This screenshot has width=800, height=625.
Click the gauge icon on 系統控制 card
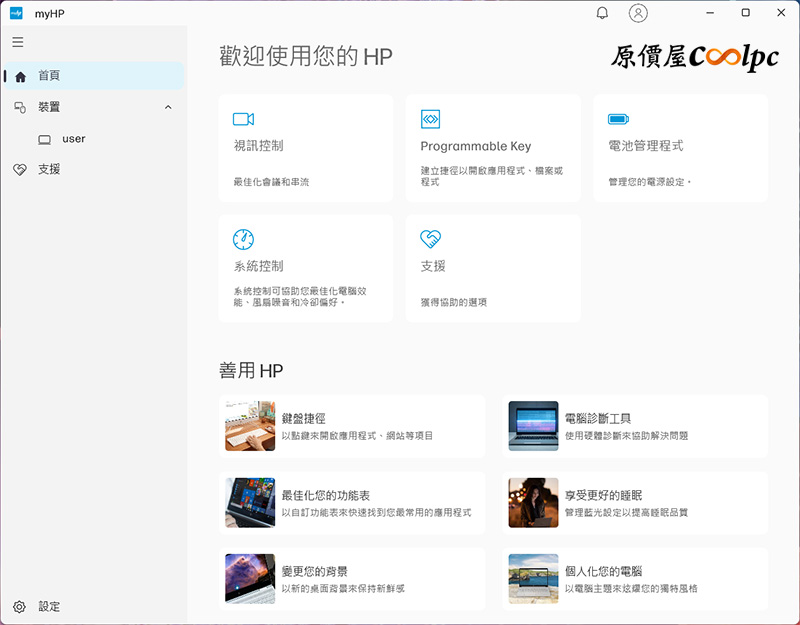(243, 239)
